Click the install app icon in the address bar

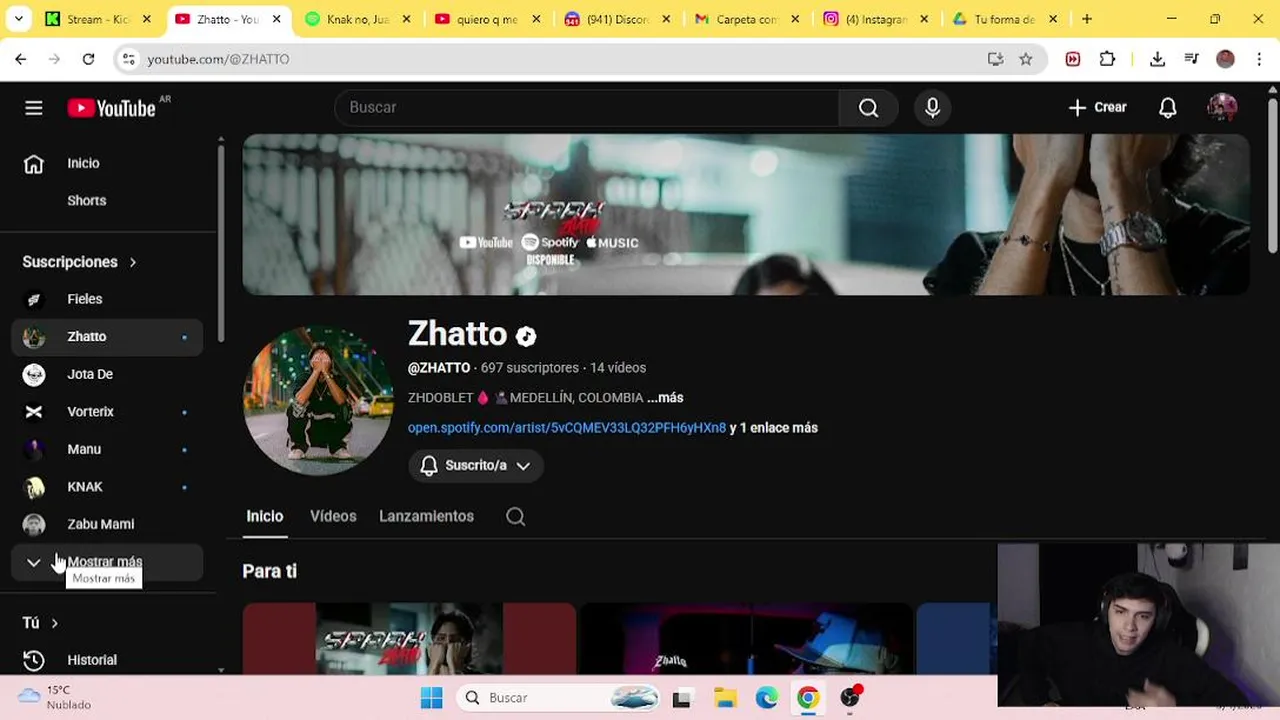point(995,59)
